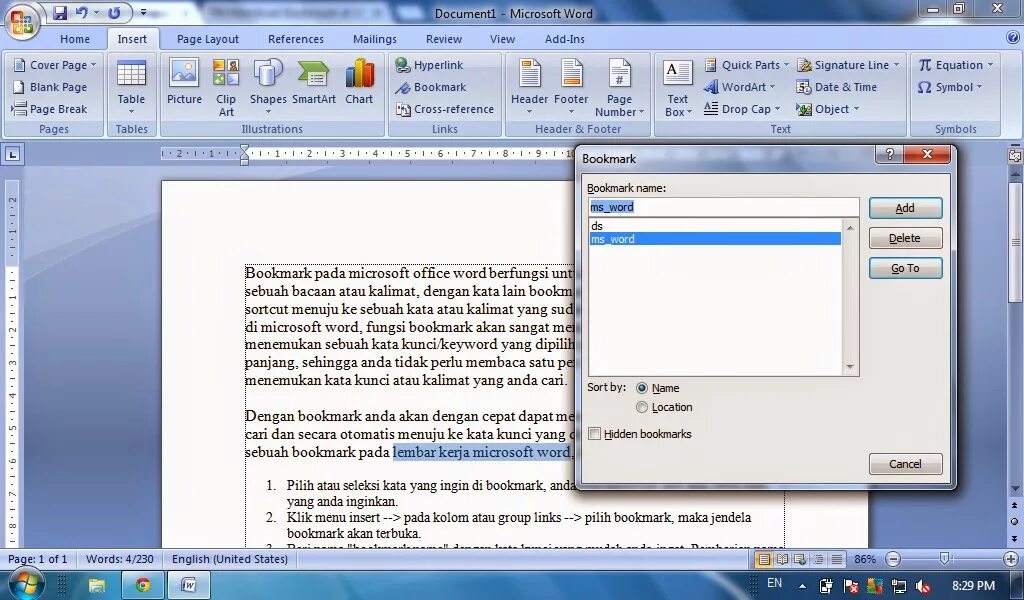Switch to Full Screen Reading view

tap(782, 559)
